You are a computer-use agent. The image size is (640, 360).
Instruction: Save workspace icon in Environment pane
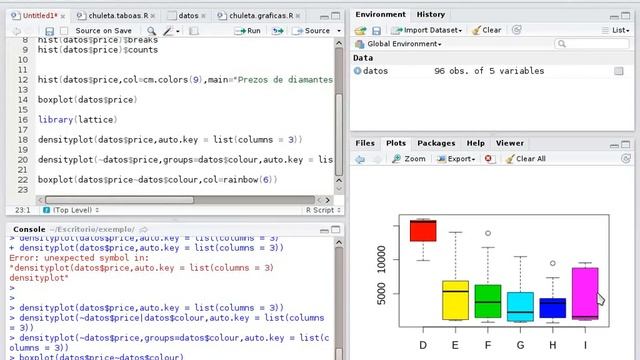click(x=376, y=31)
